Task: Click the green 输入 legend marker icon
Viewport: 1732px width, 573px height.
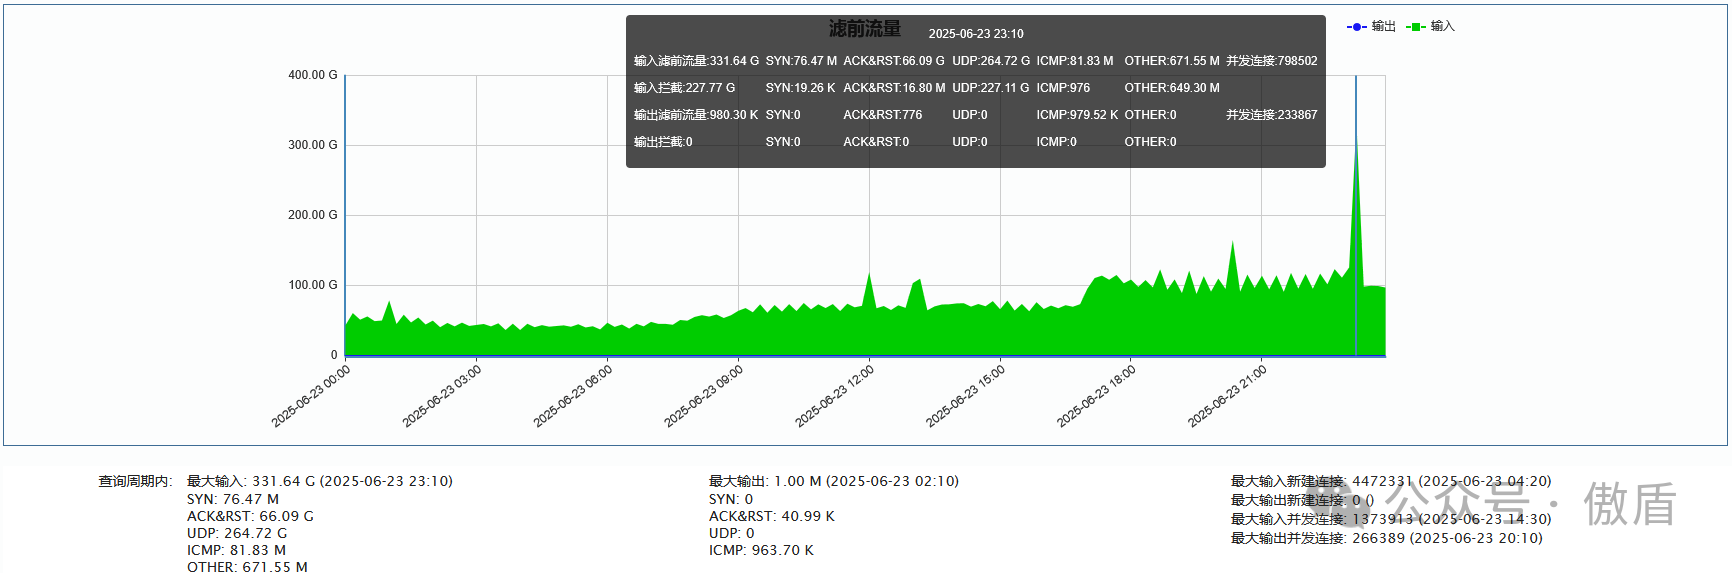Action: pos(1415,27)
